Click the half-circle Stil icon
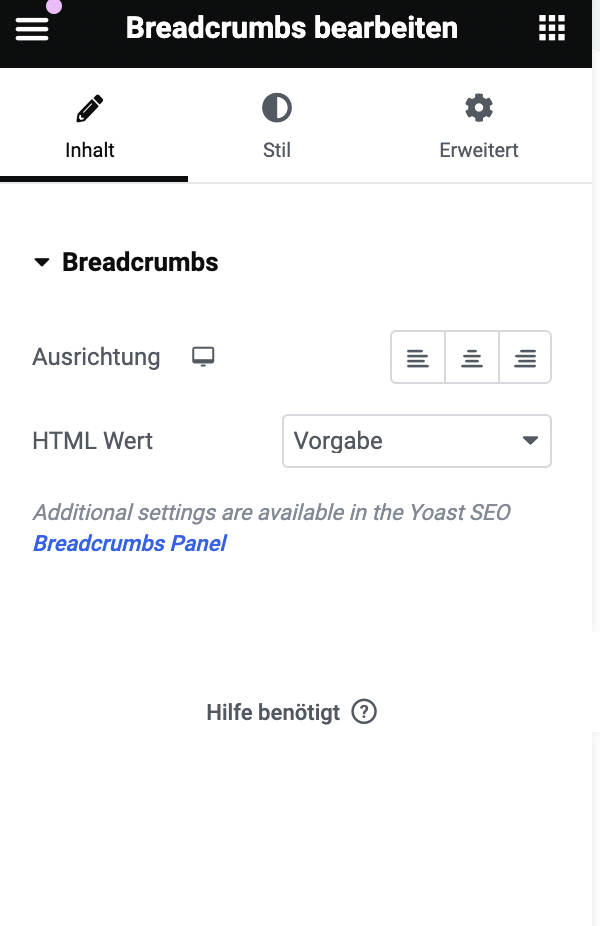The image size is (600, 926). click(x=276, y=108)
